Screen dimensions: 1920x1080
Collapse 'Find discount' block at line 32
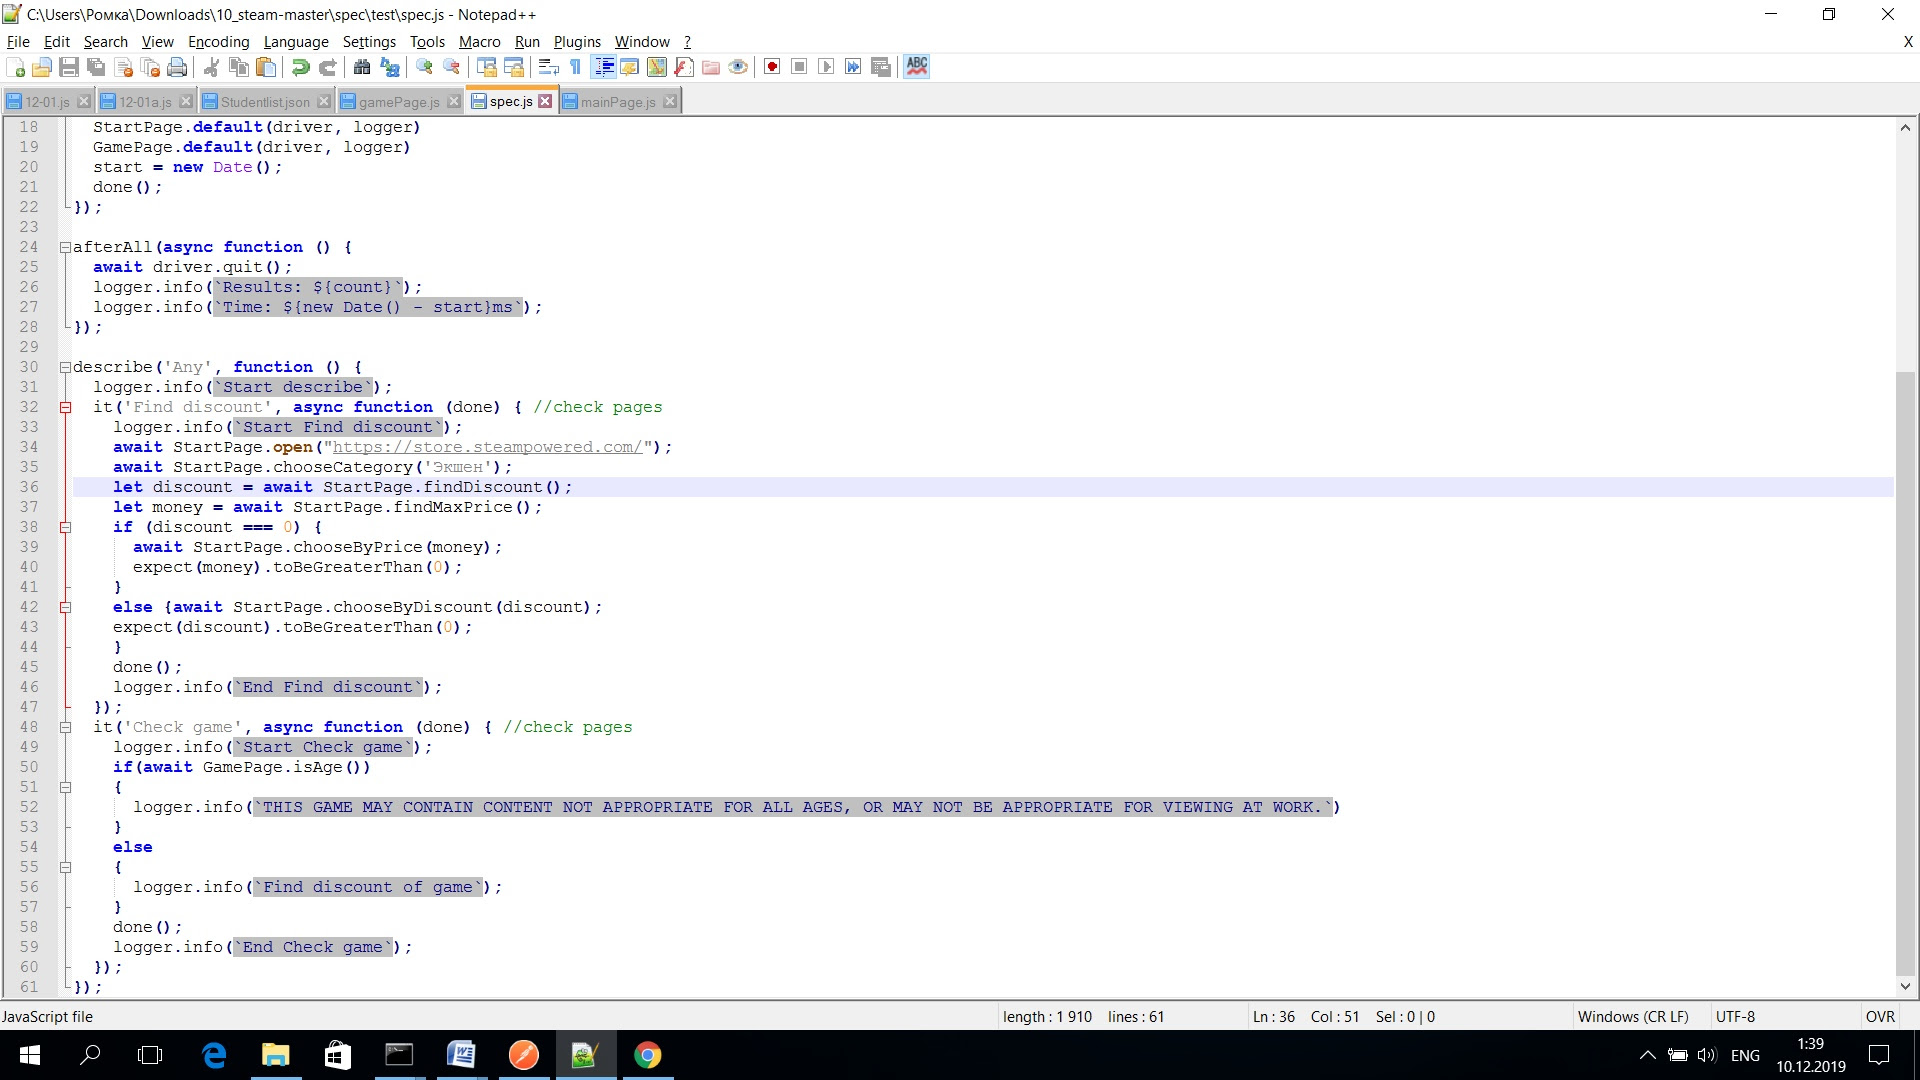65,407
